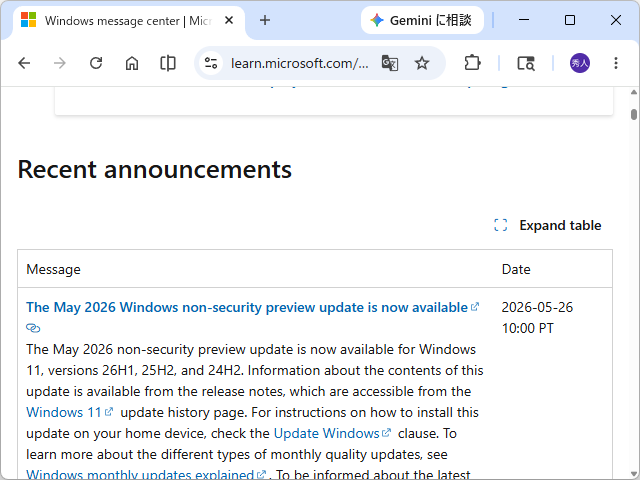Click the expand table brackets icon
640x480 pixels.
500,225
